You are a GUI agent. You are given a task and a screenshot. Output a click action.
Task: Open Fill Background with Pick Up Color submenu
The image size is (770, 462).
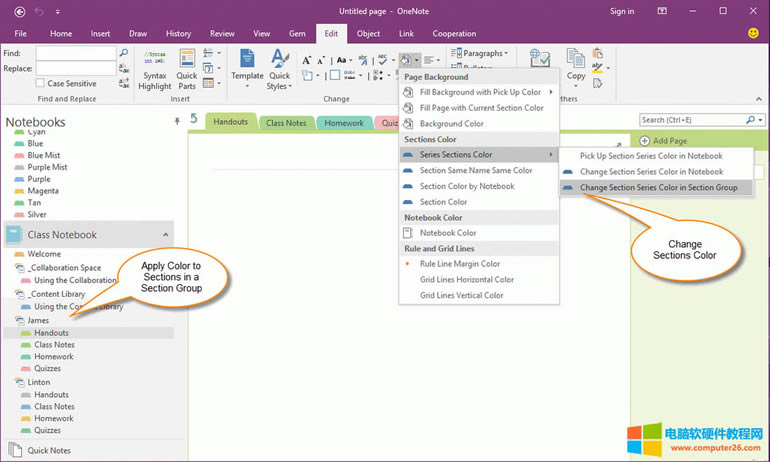[479, 92]
